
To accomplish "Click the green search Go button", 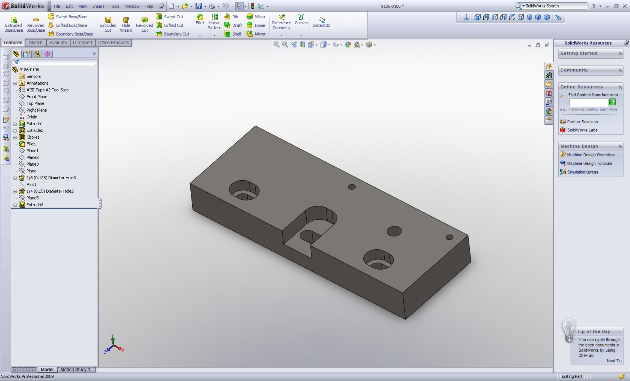I will coord(612,102).
